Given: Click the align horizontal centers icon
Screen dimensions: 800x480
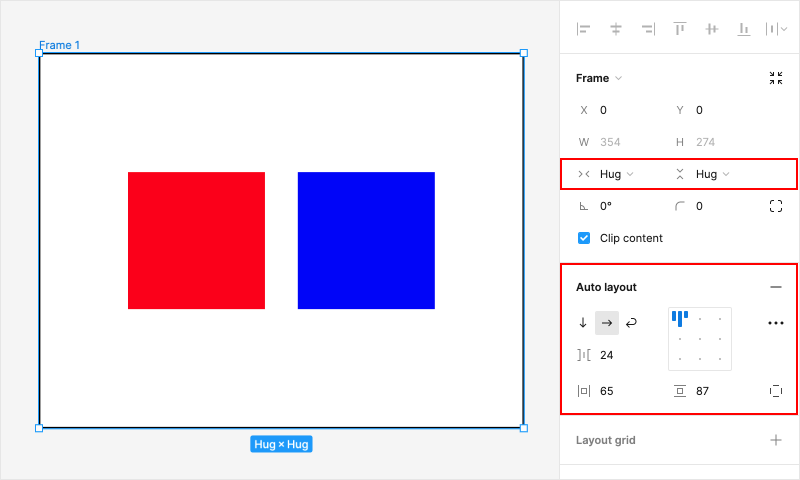Looking at the screenshot, I should tap(616, 29).
